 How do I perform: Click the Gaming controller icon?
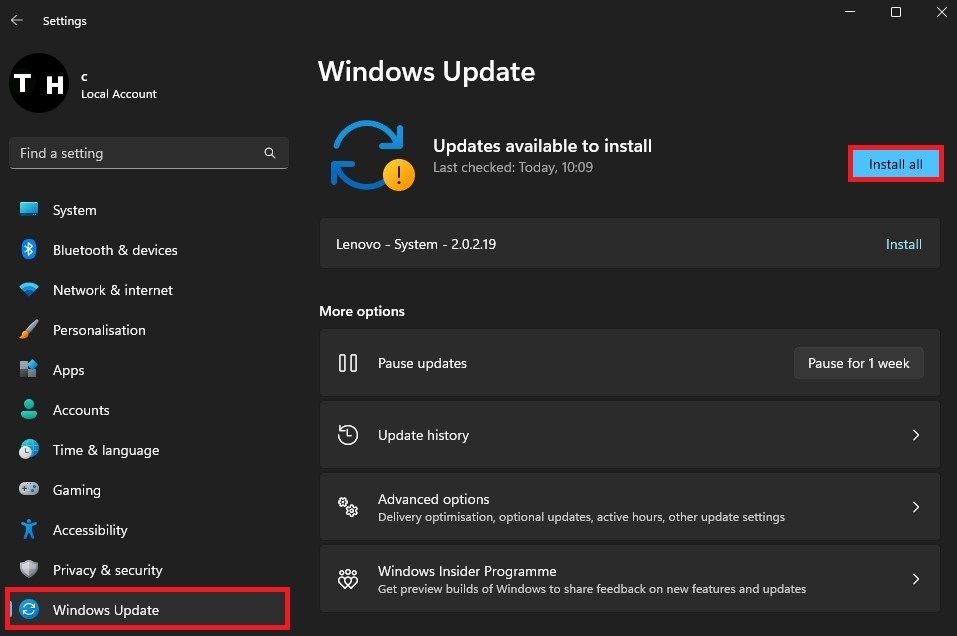[x=29, y=490]
